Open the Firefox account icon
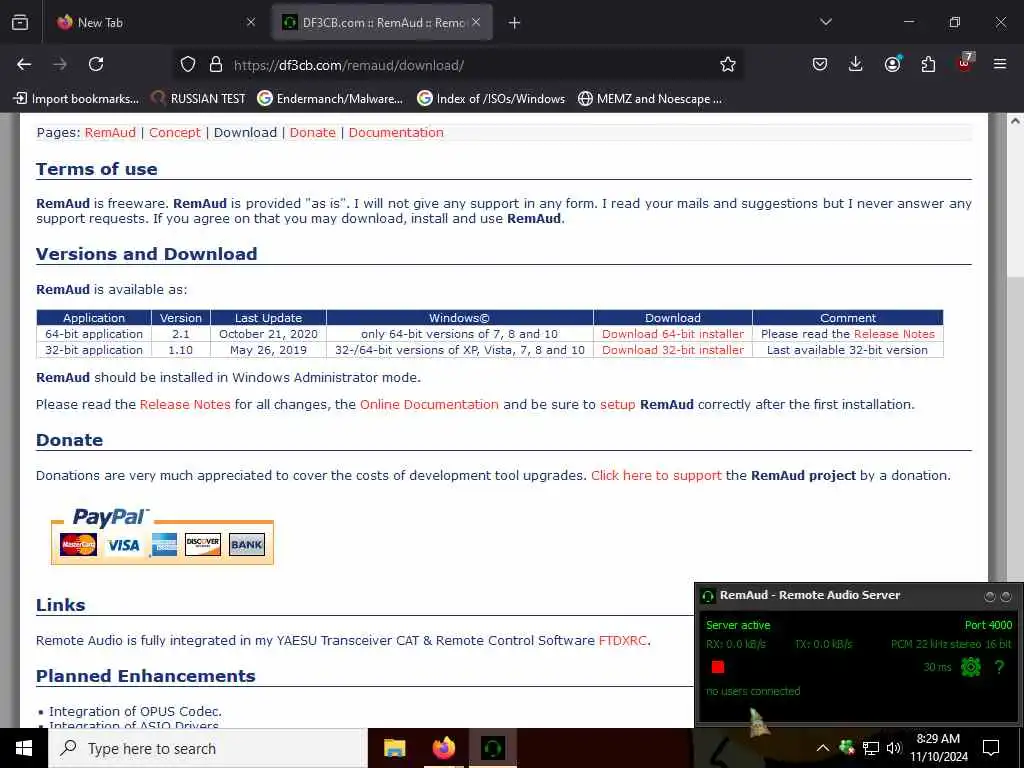 coord(892,64)
